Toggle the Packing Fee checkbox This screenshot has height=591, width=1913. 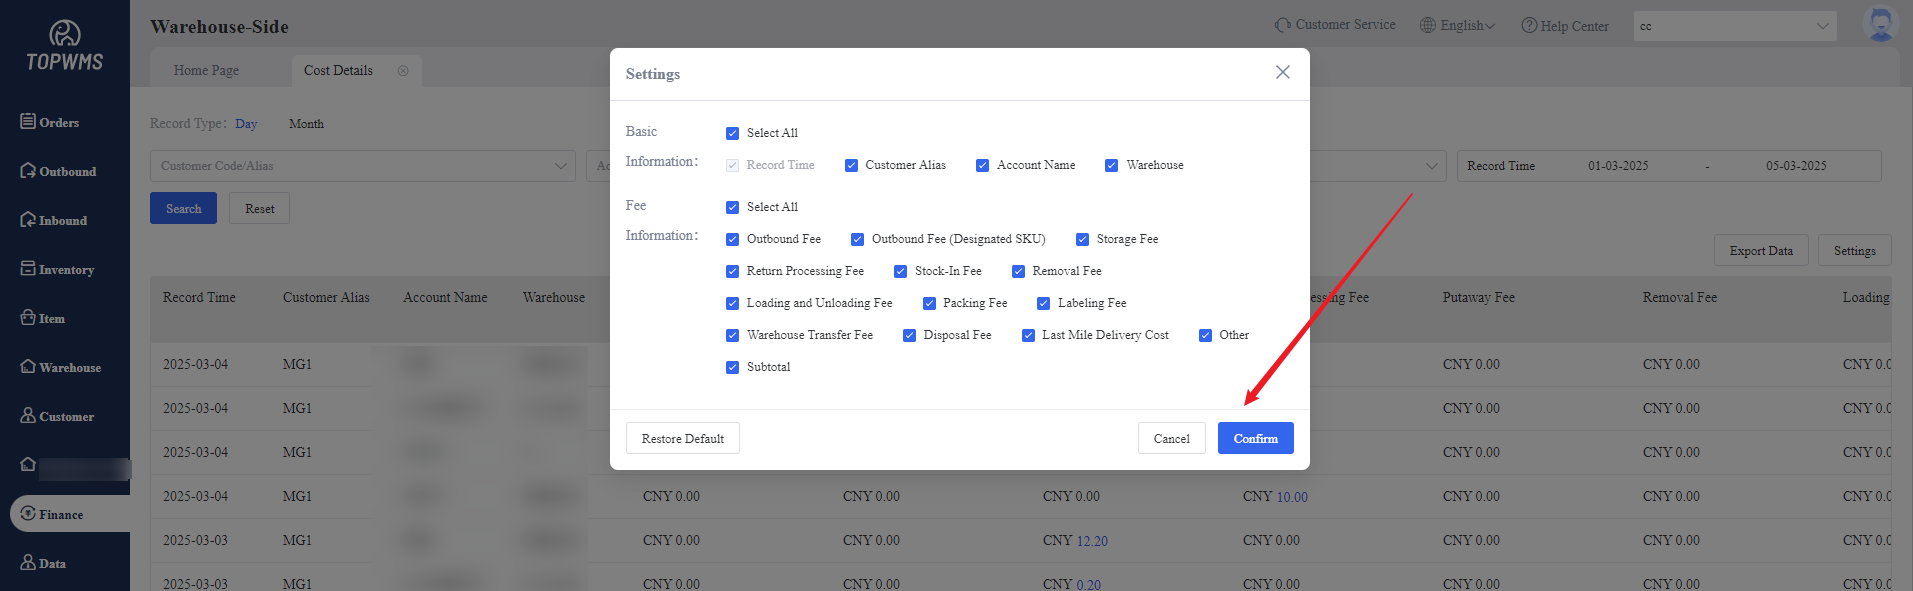[x=929, y=303]
